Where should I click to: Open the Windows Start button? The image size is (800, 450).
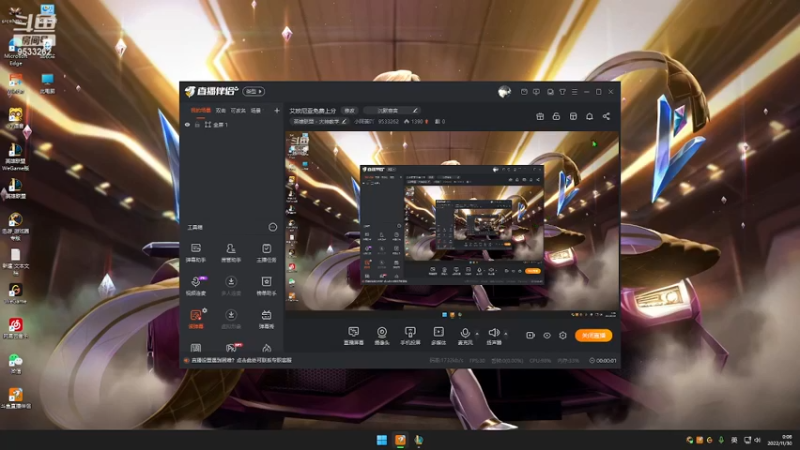point(382,440)
